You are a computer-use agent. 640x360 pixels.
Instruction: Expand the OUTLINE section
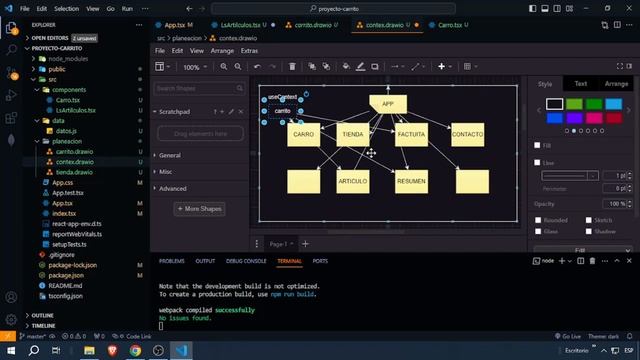pos(42,316)
